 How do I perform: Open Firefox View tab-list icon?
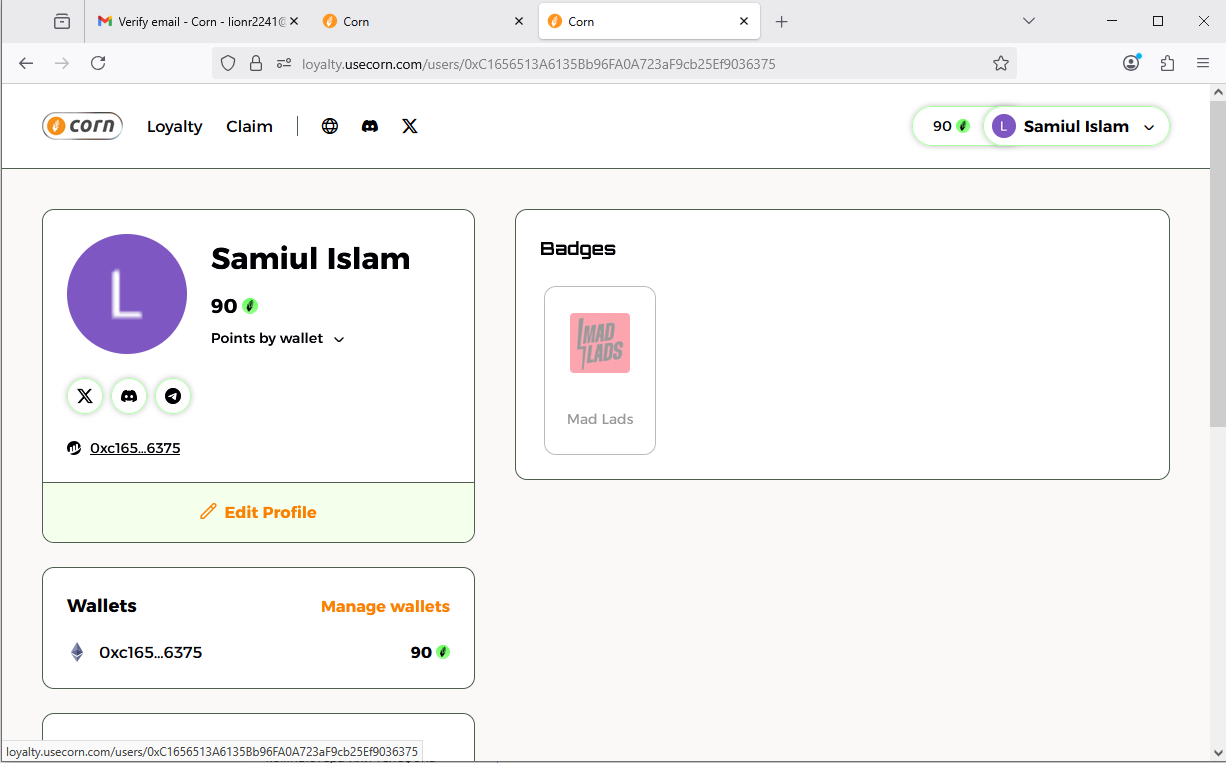62,21
